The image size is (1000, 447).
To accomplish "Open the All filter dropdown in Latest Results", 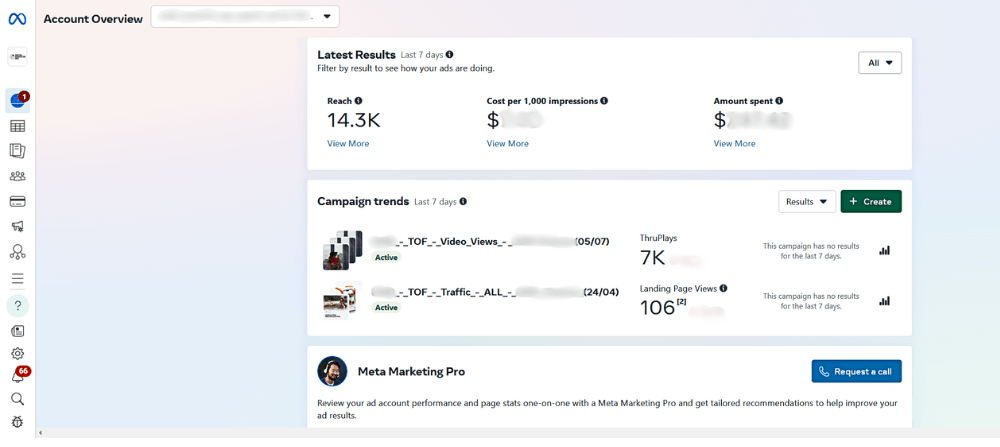I will pyautogui.click(x=879, y=63).
